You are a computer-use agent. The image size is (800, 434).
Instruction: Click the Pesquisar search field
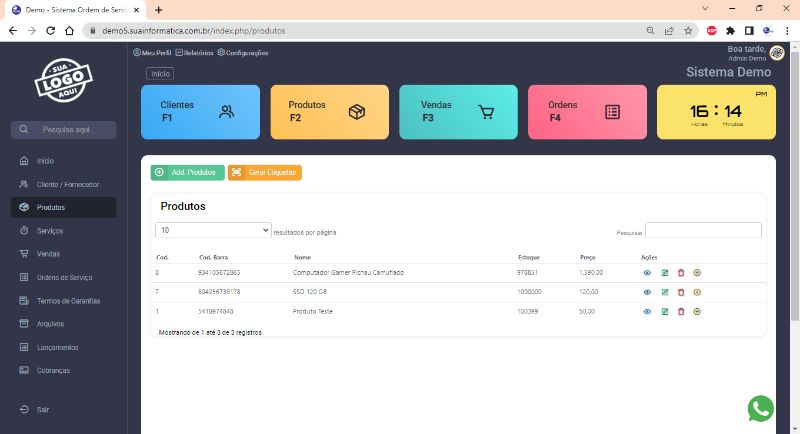point(703,231)
